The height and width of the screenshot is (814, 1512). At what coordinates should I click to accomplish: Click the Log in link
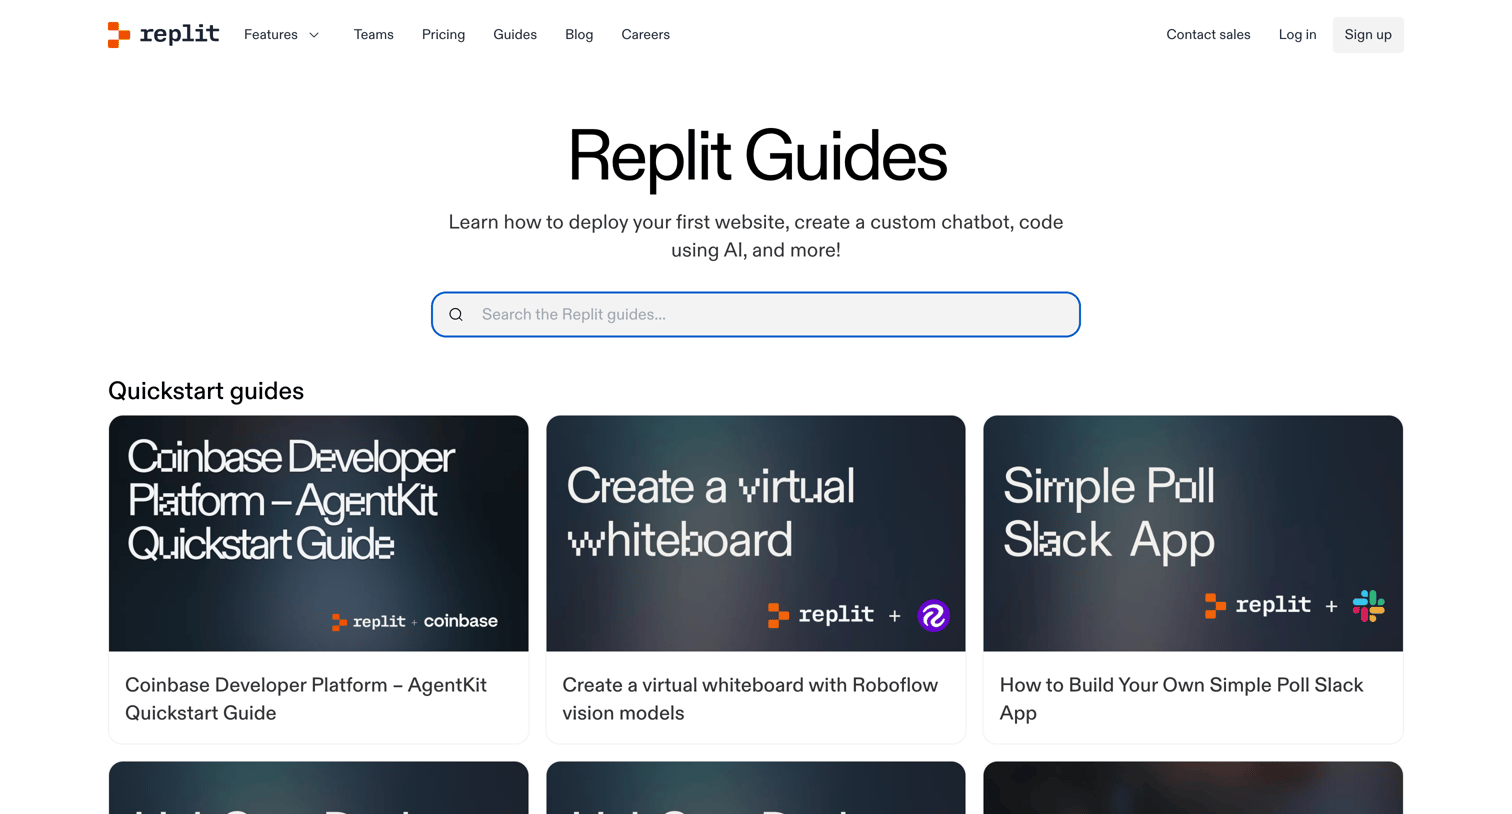pos(1297,35)
